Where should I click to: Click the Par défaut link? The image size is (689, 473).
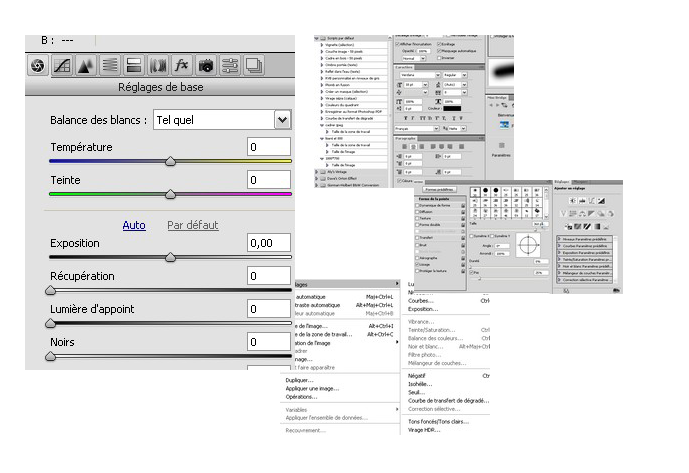point(192,225)
